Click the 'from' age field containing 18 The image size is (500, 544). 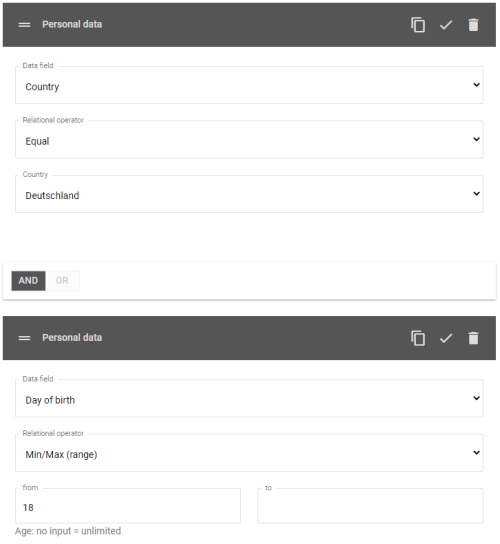click(128, 506)
